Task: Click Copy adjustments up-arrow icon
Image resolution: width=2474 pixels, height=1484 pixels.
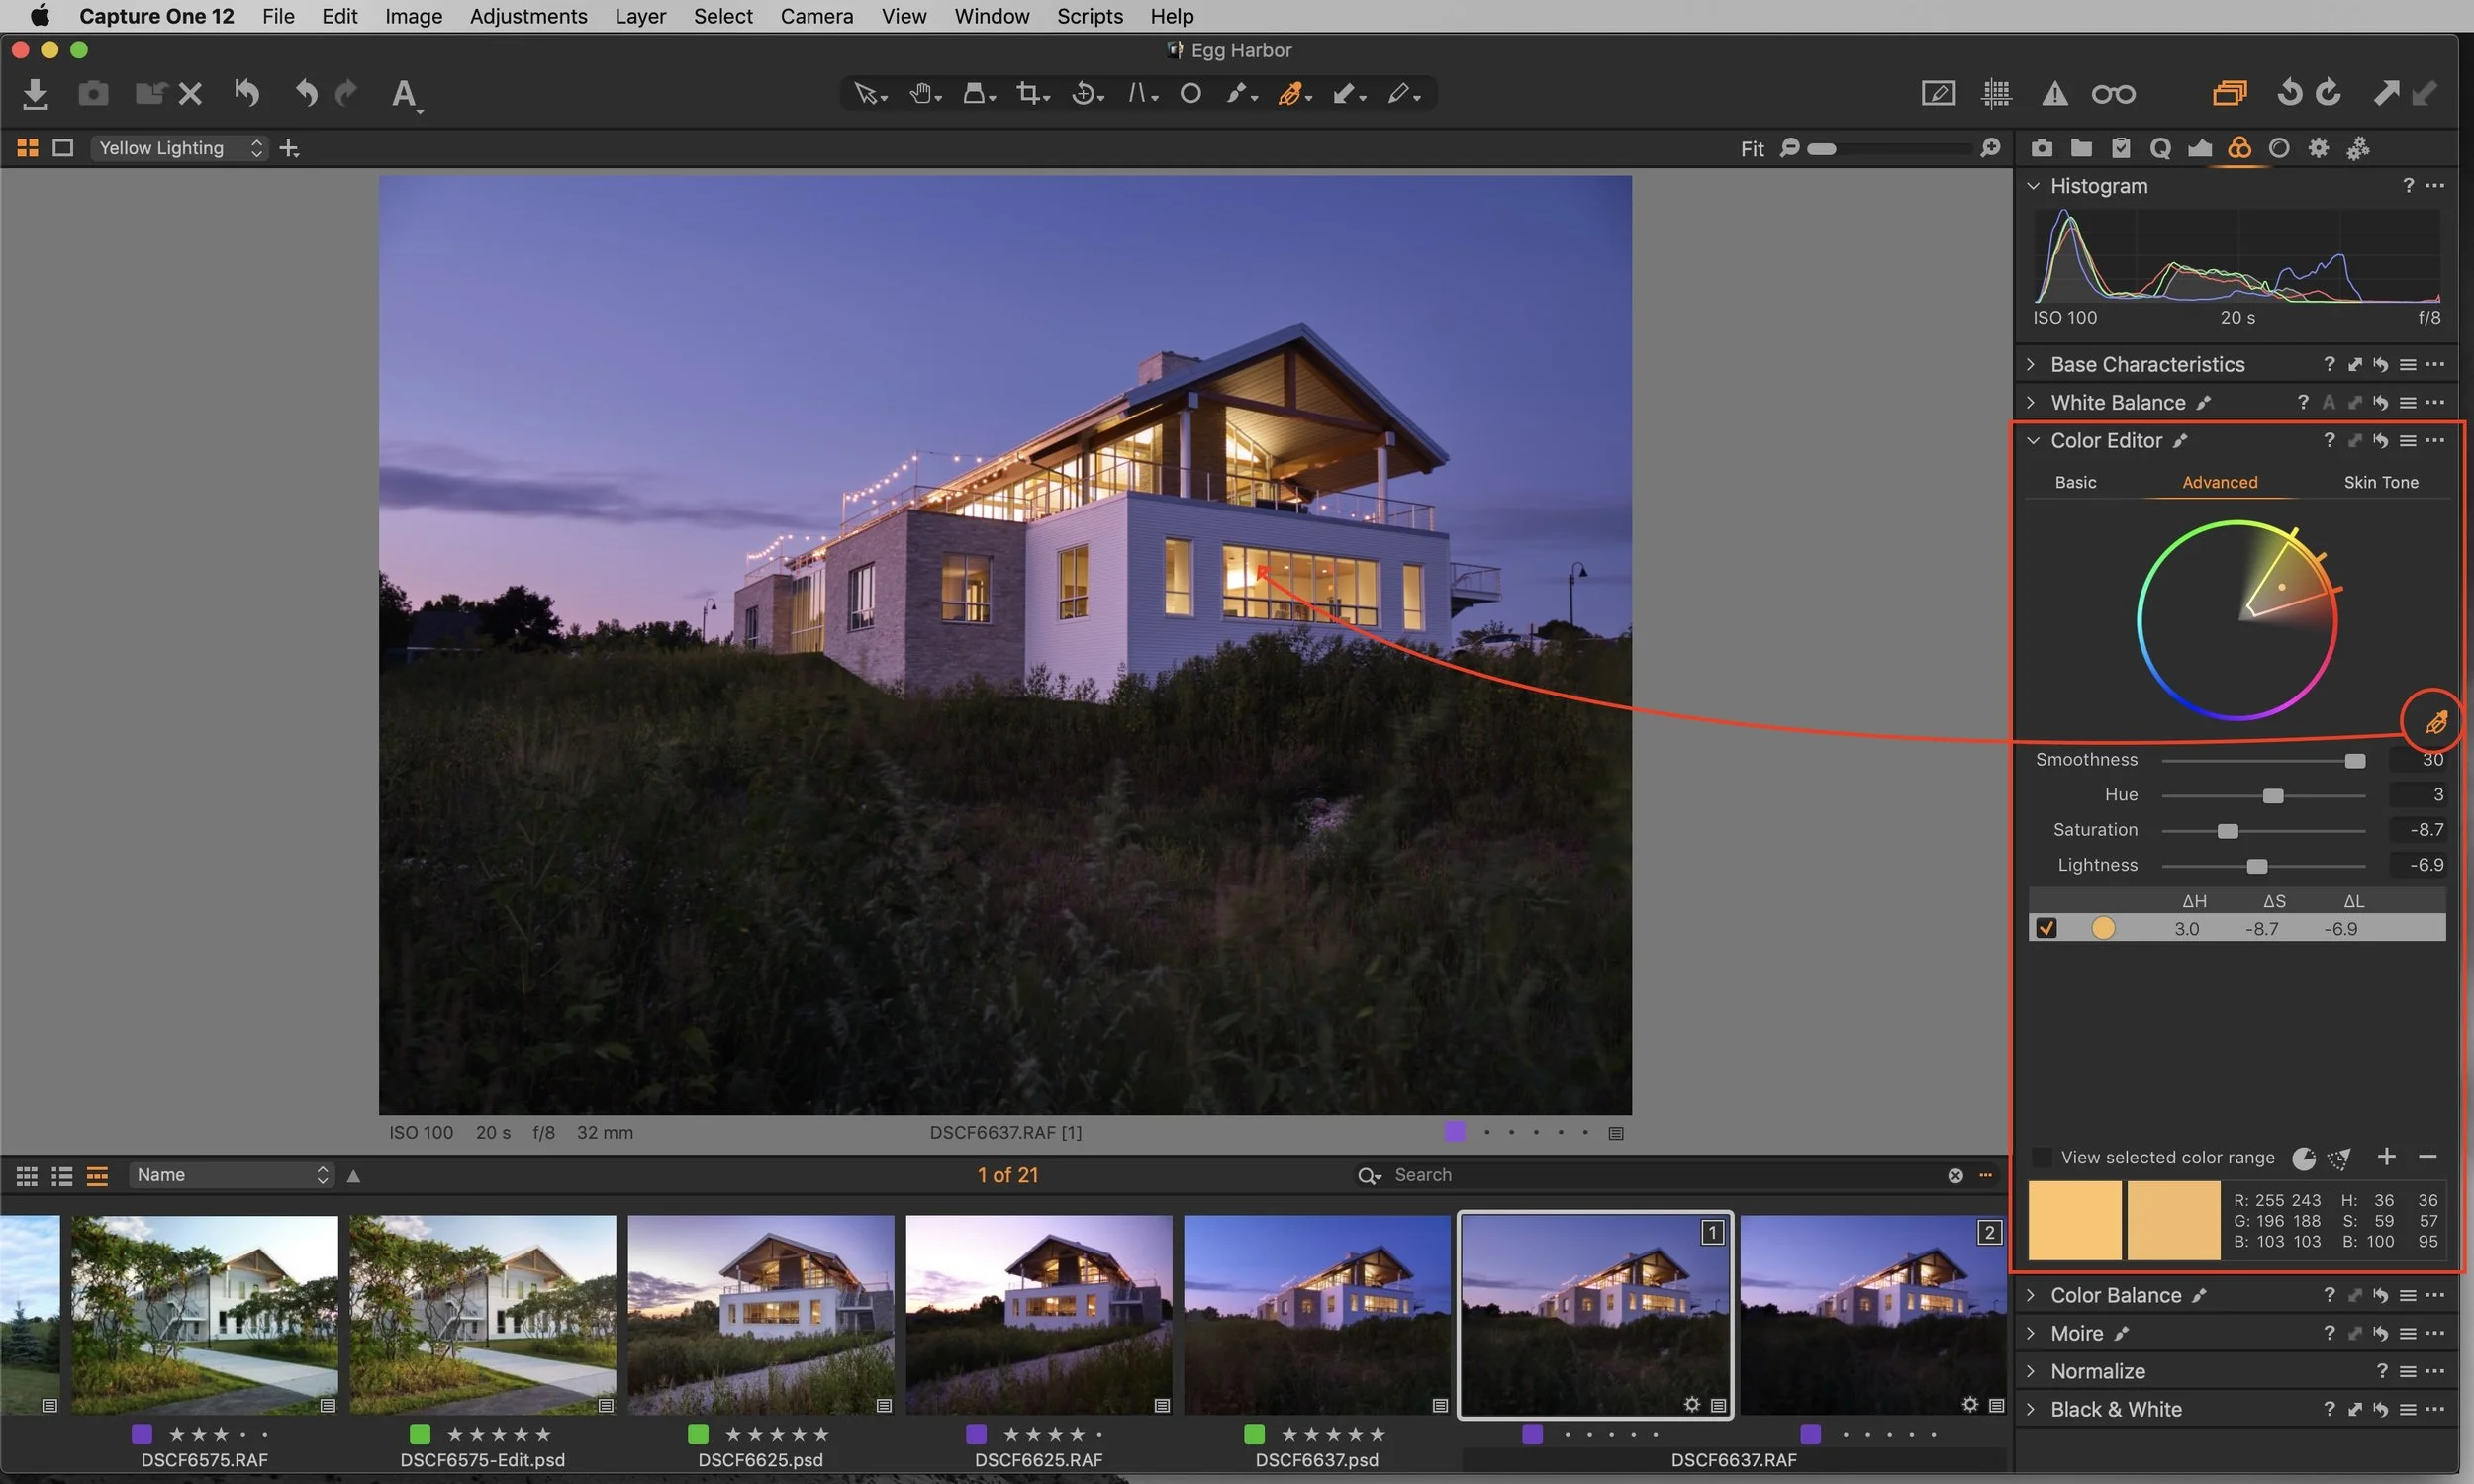Action: click(x=2386, y=93)
